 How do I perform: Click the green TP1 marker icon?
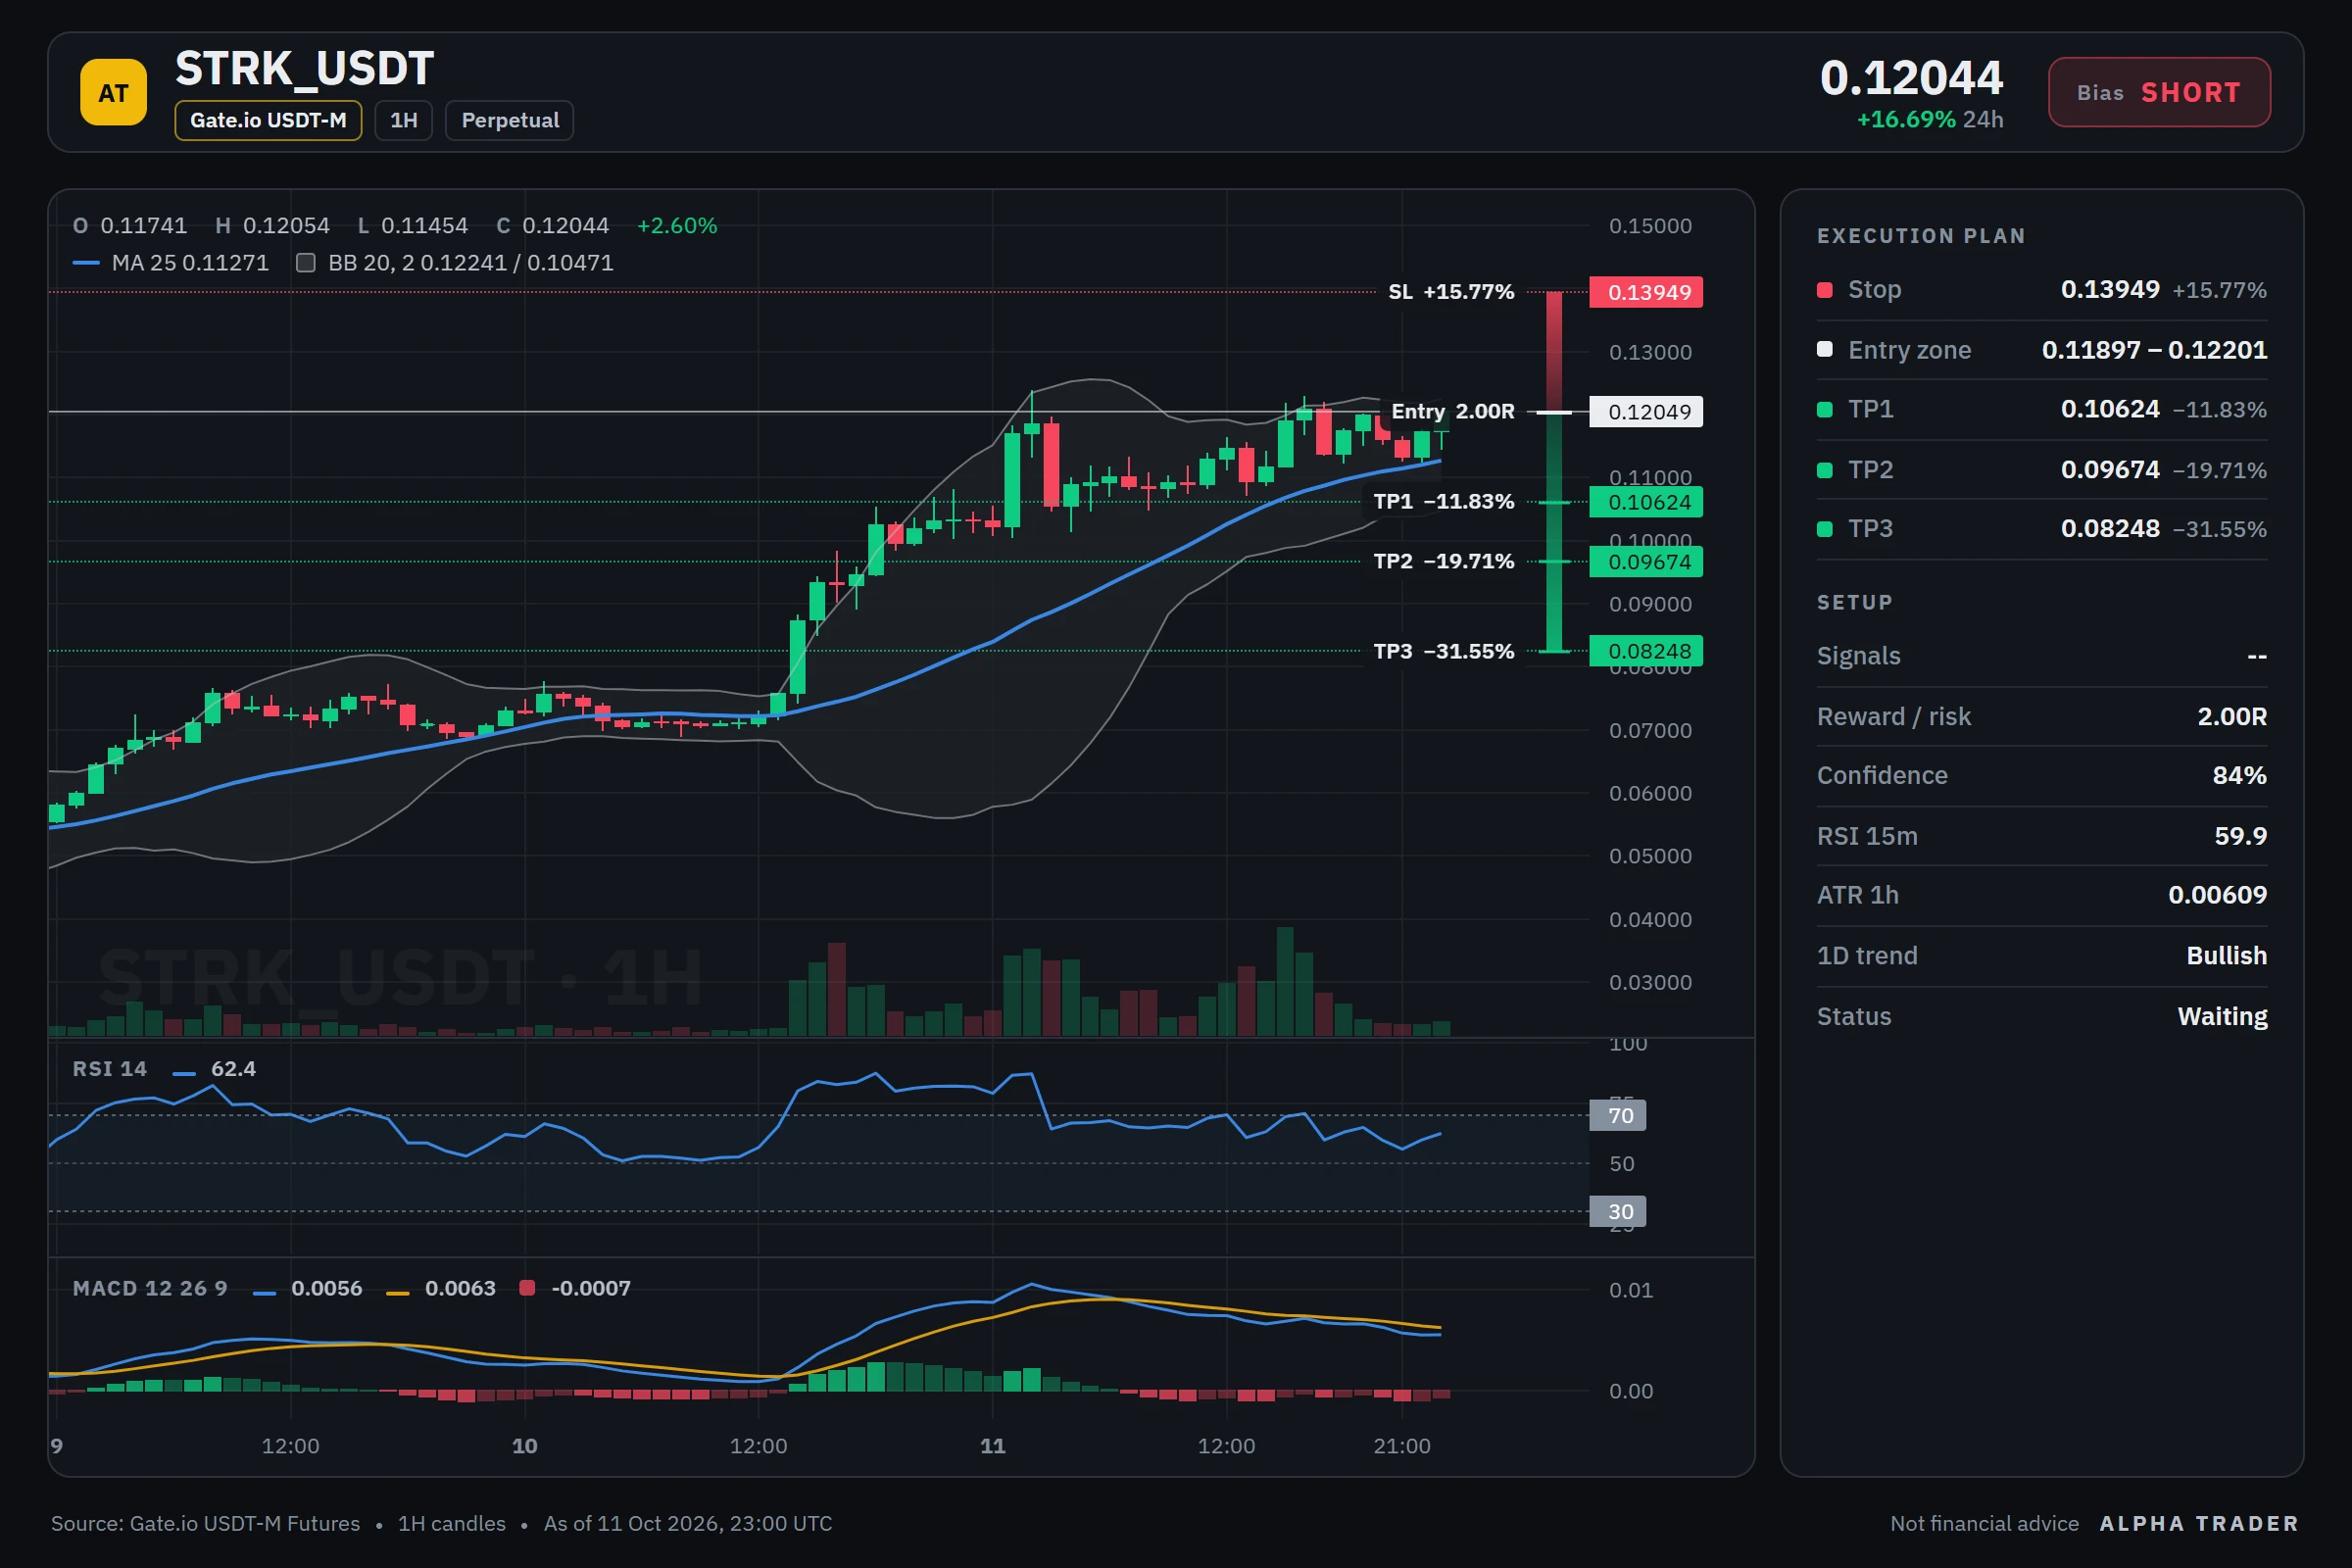click(x=1824, y=409)
